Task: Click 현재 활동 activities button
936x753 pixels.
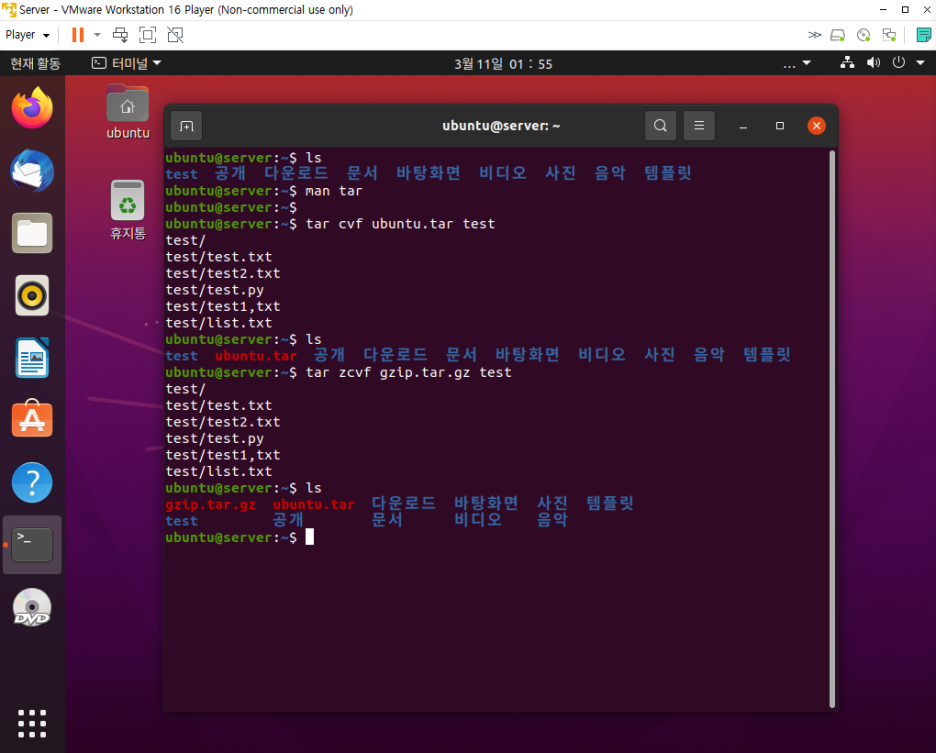Action: (x=35, y=63)
